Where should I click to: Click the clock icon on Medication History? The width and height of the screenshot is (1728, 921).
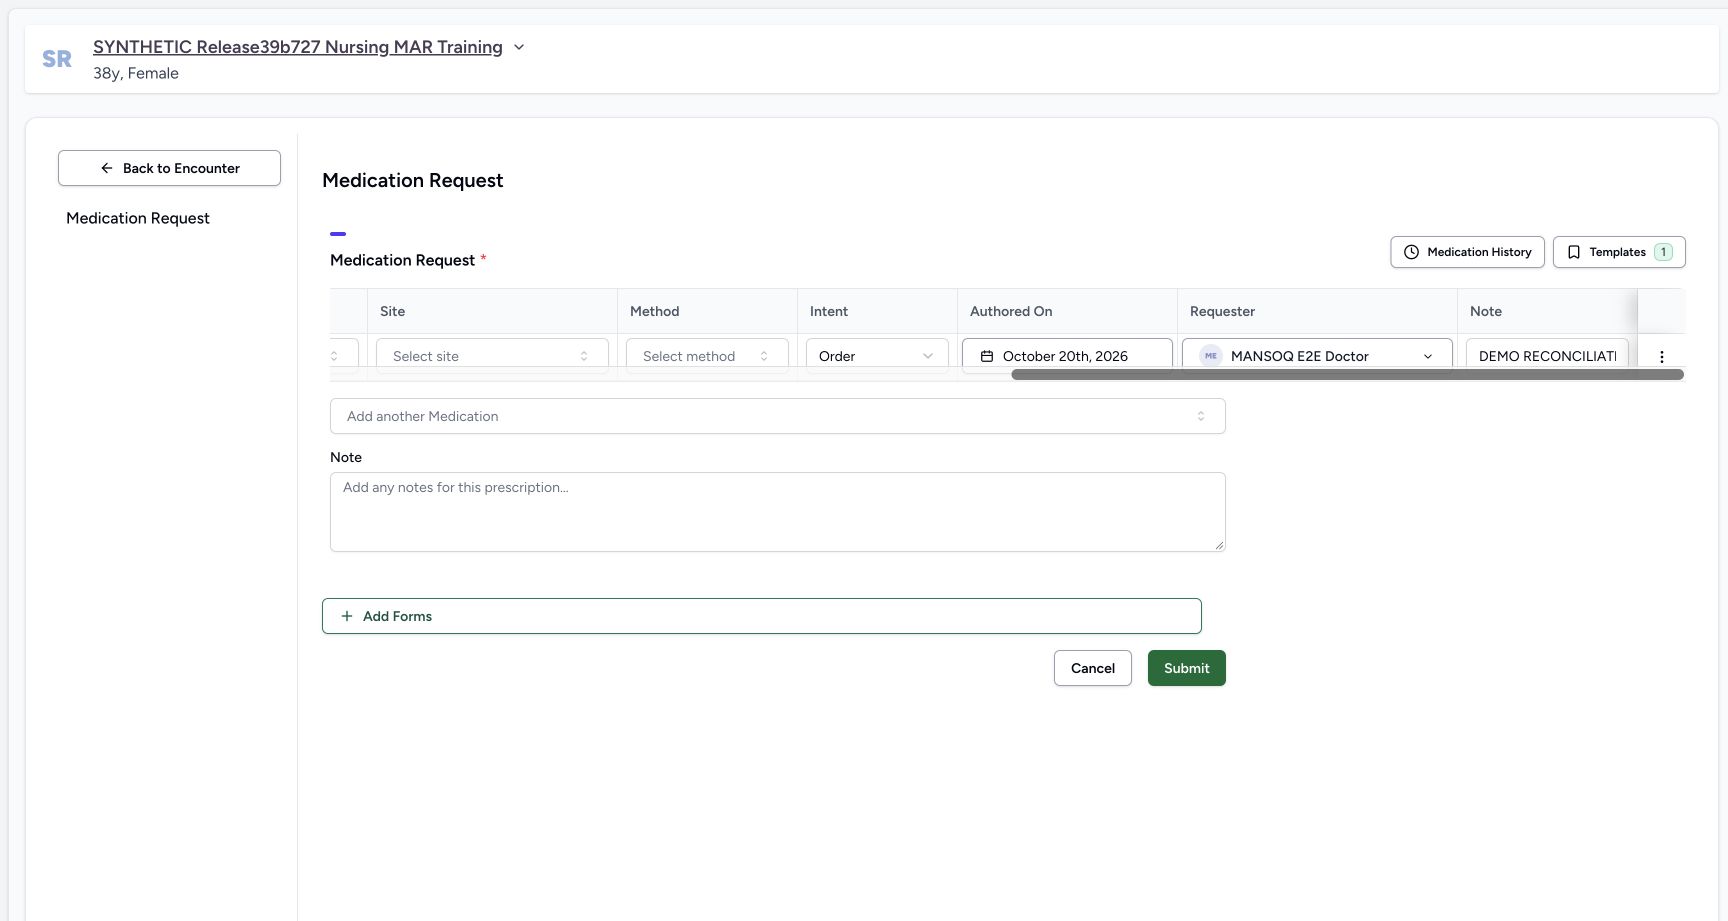[1411, 252]
